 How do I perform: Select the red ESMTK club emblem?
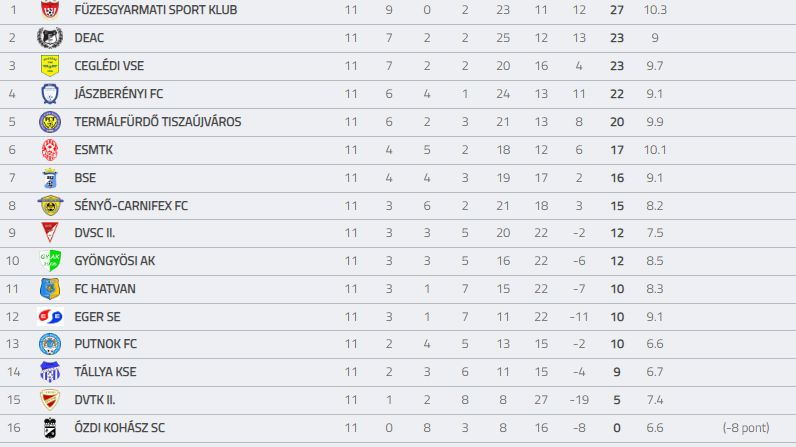[x=50, y=150]
